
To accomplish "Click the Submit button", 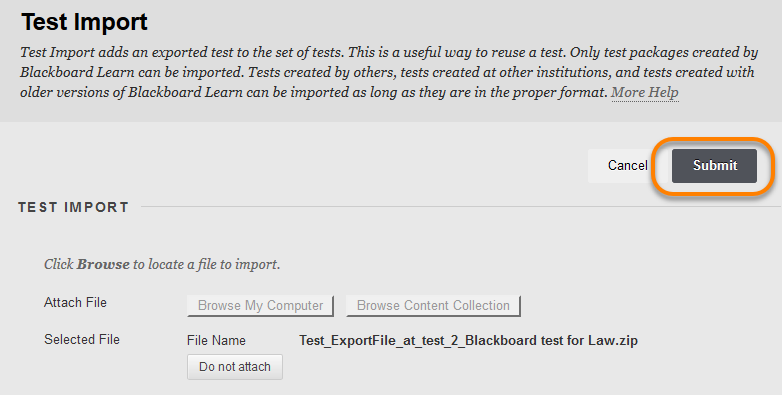I will click(x=714, y=166).
